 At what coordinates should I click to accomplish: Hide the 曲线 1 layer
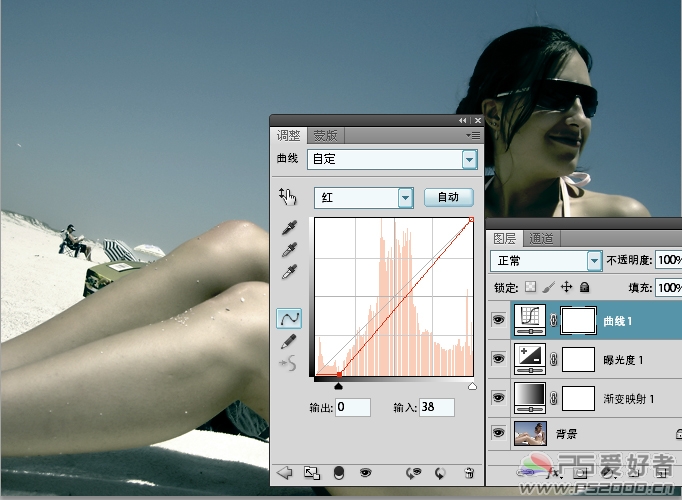click(498, 320)
